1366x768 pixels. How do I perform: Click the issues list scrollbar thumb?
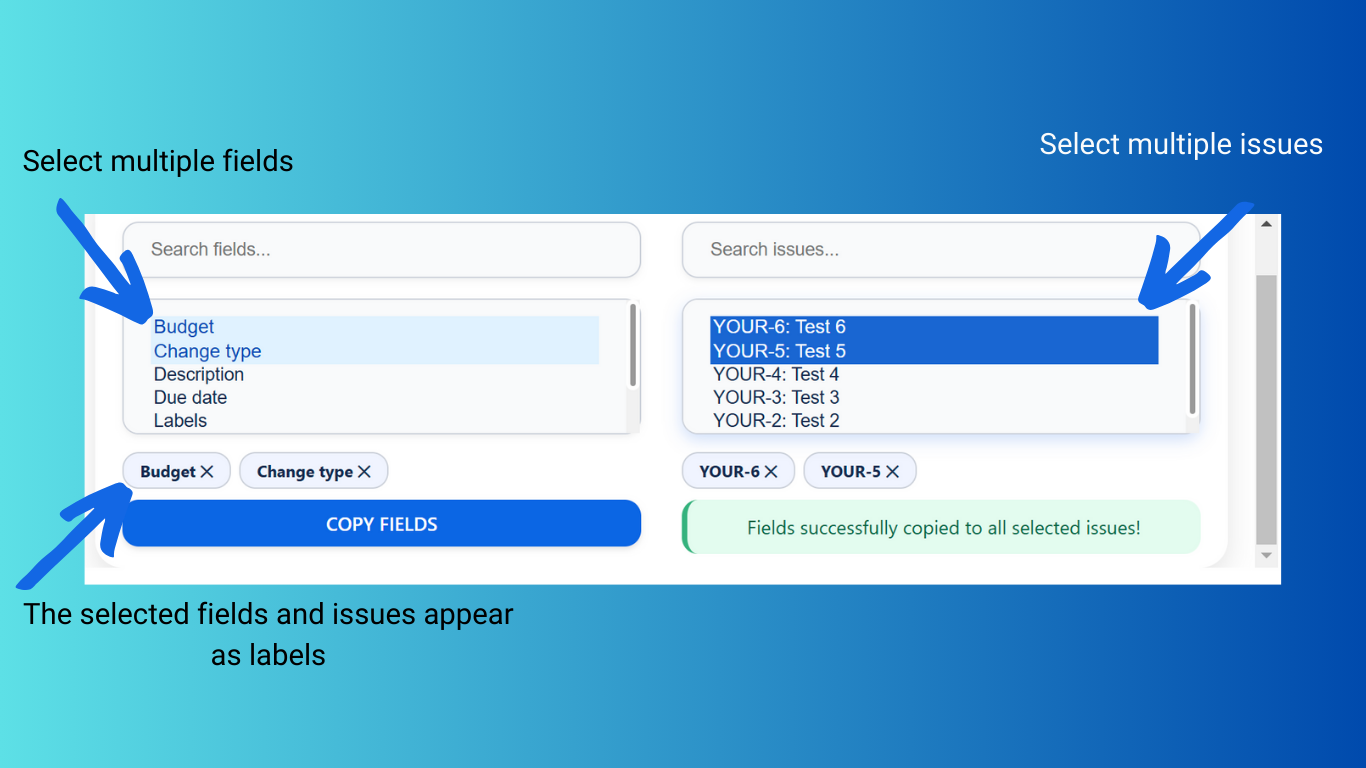click(1192, 358)
